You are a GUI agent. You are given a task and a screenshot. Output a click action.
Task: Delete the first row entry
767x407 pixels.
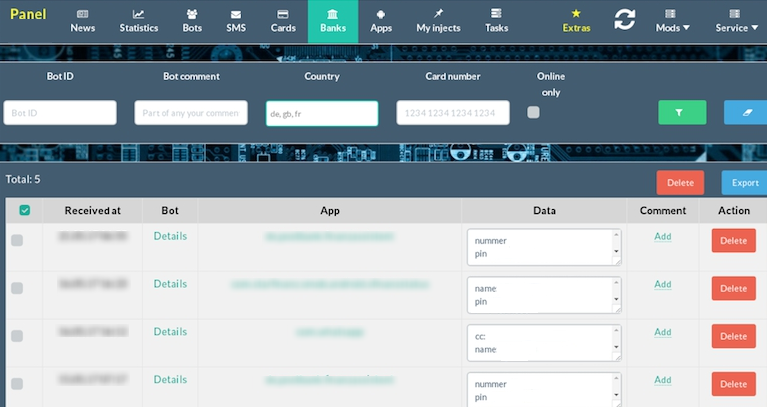[x=734, y=241]
